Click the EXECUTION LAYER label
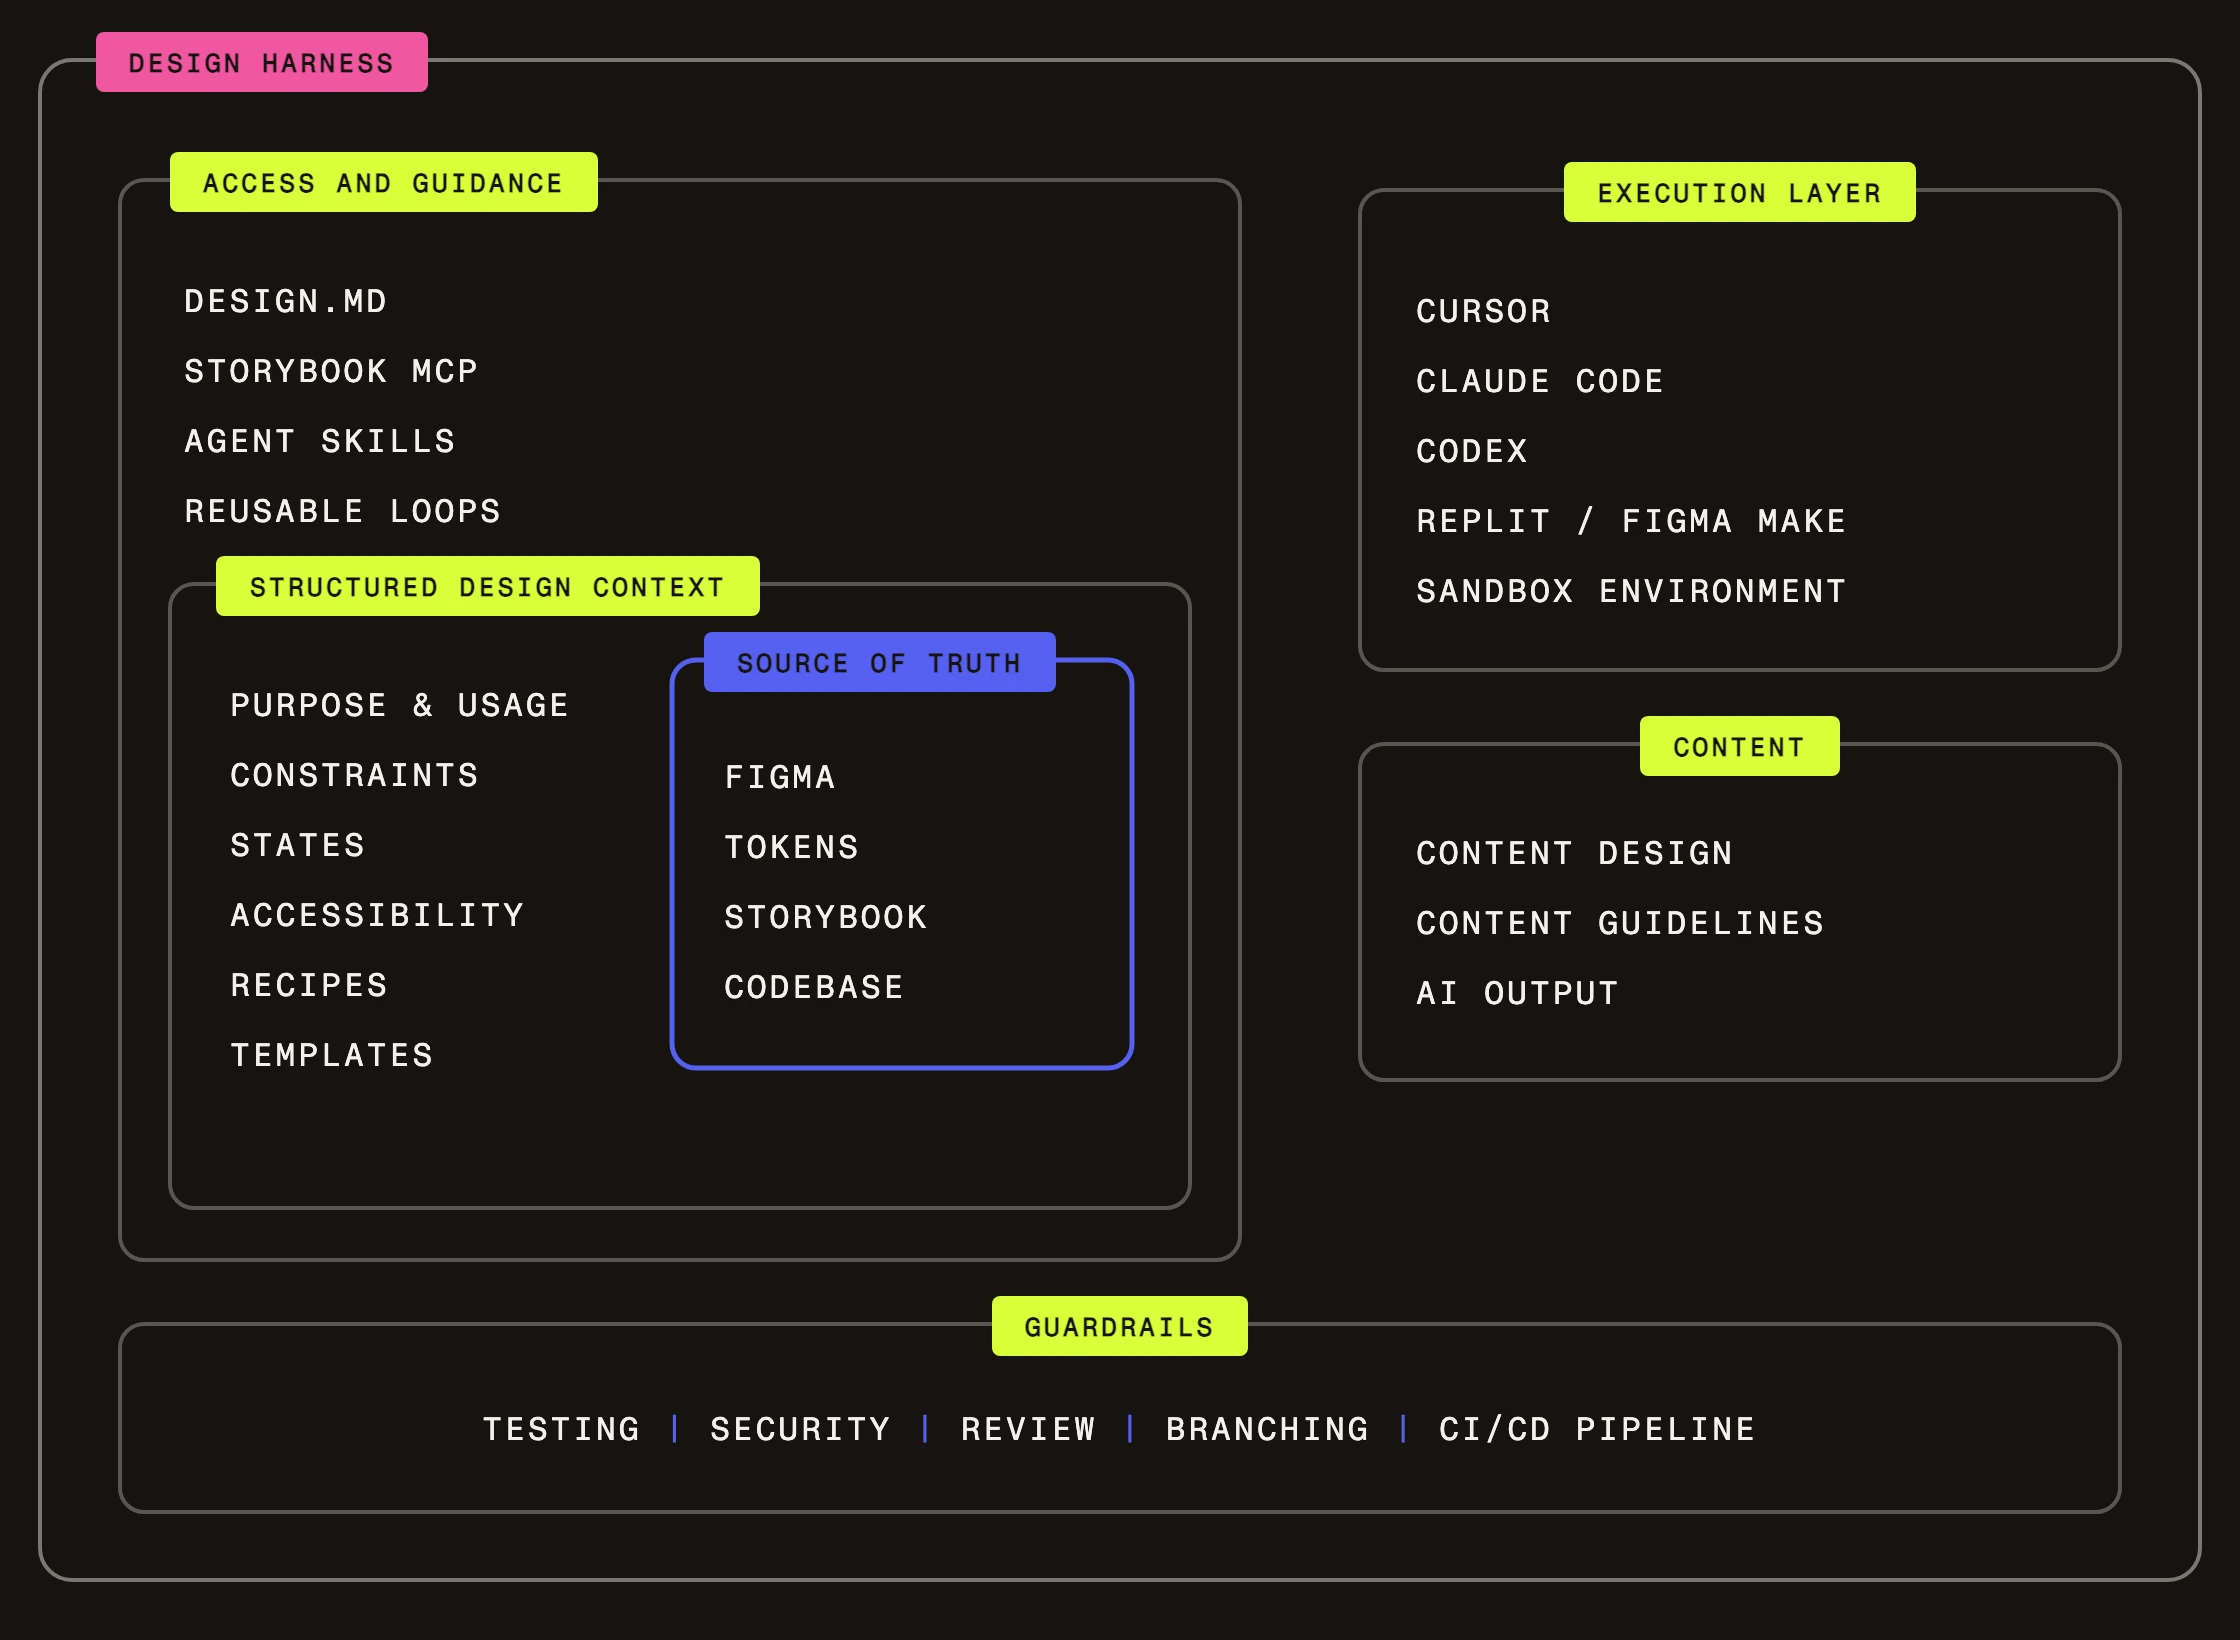 pos(1740,192)
